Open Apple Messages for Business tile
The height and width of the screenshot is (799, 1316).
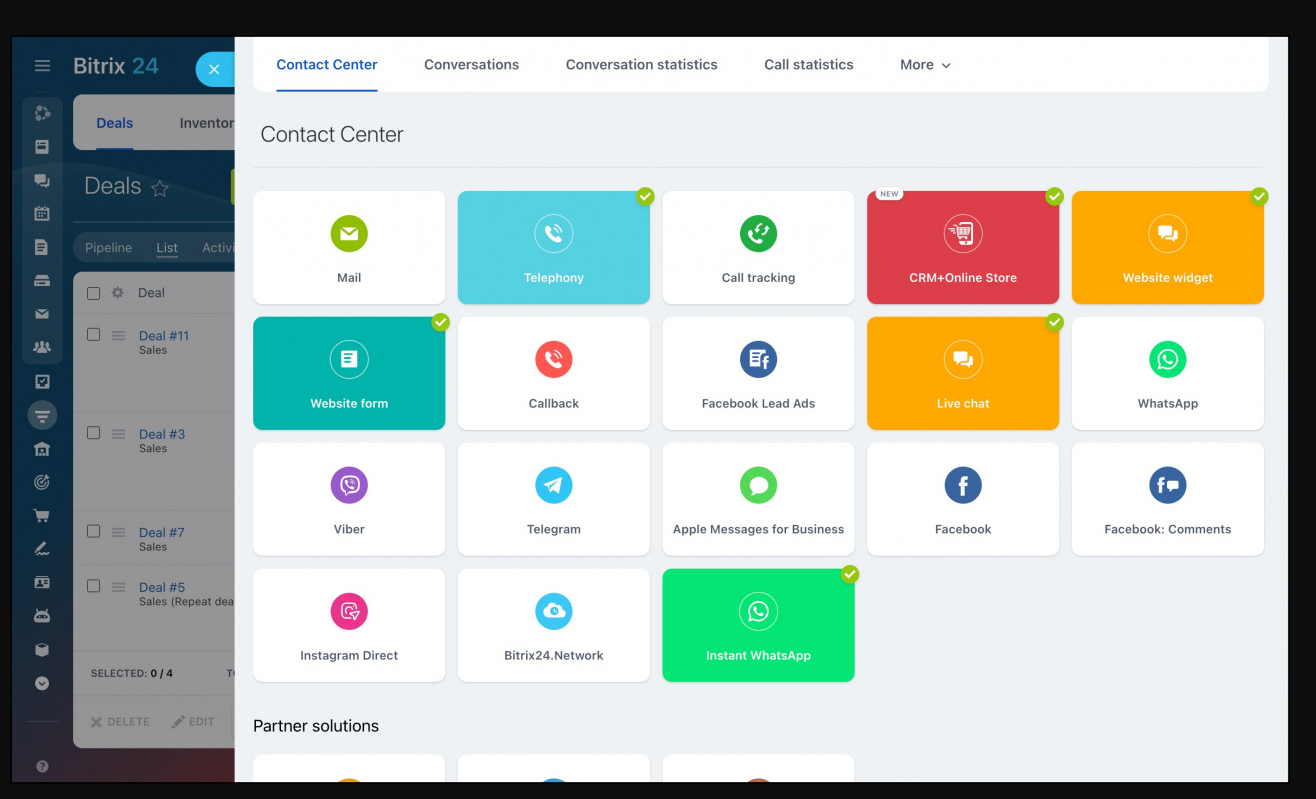pos(758,499)
